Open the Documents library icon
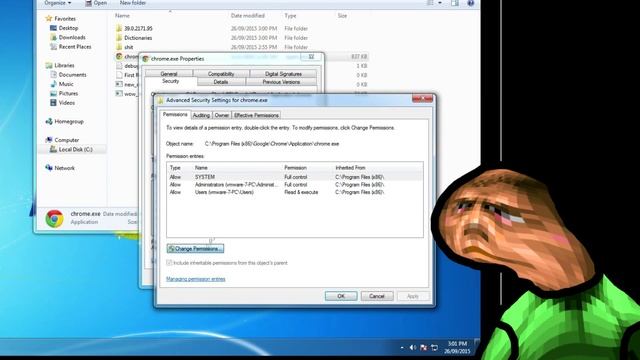Viewport: 640px width, 360px height. point(53,75)
